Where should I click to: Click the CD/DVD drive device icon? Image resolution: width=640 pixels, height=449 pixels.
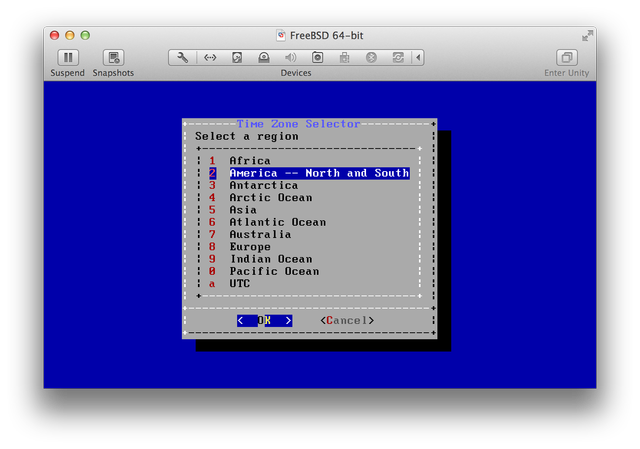coord(264,58)
